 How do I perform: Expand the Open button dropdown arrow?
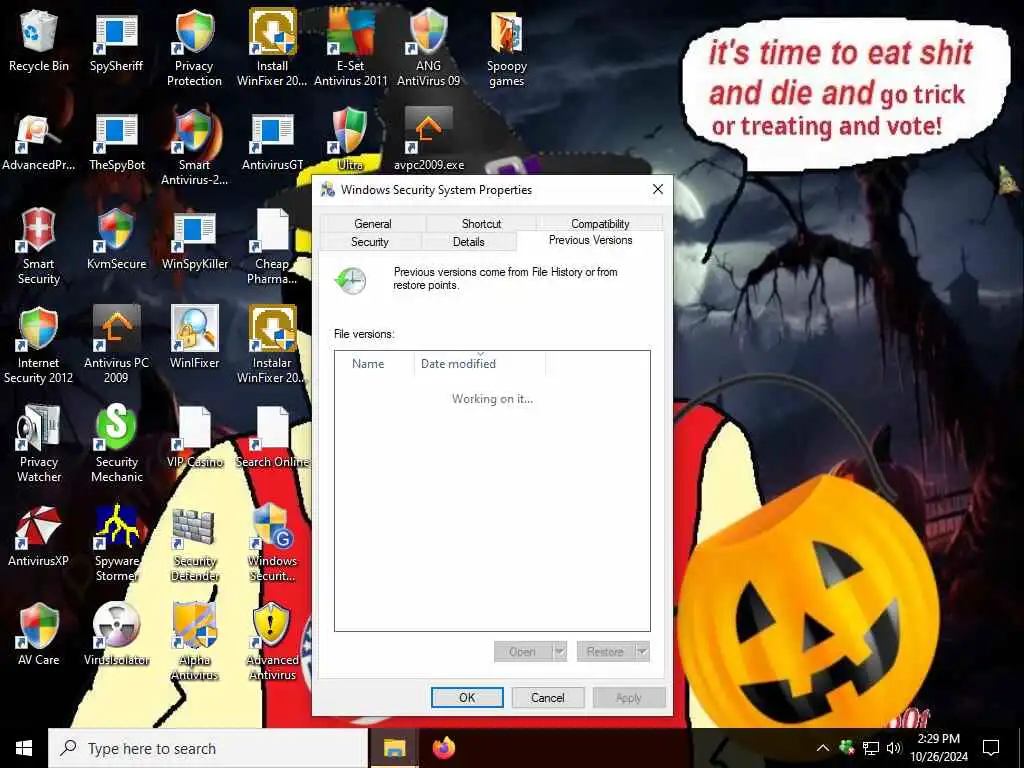(560, 652)
